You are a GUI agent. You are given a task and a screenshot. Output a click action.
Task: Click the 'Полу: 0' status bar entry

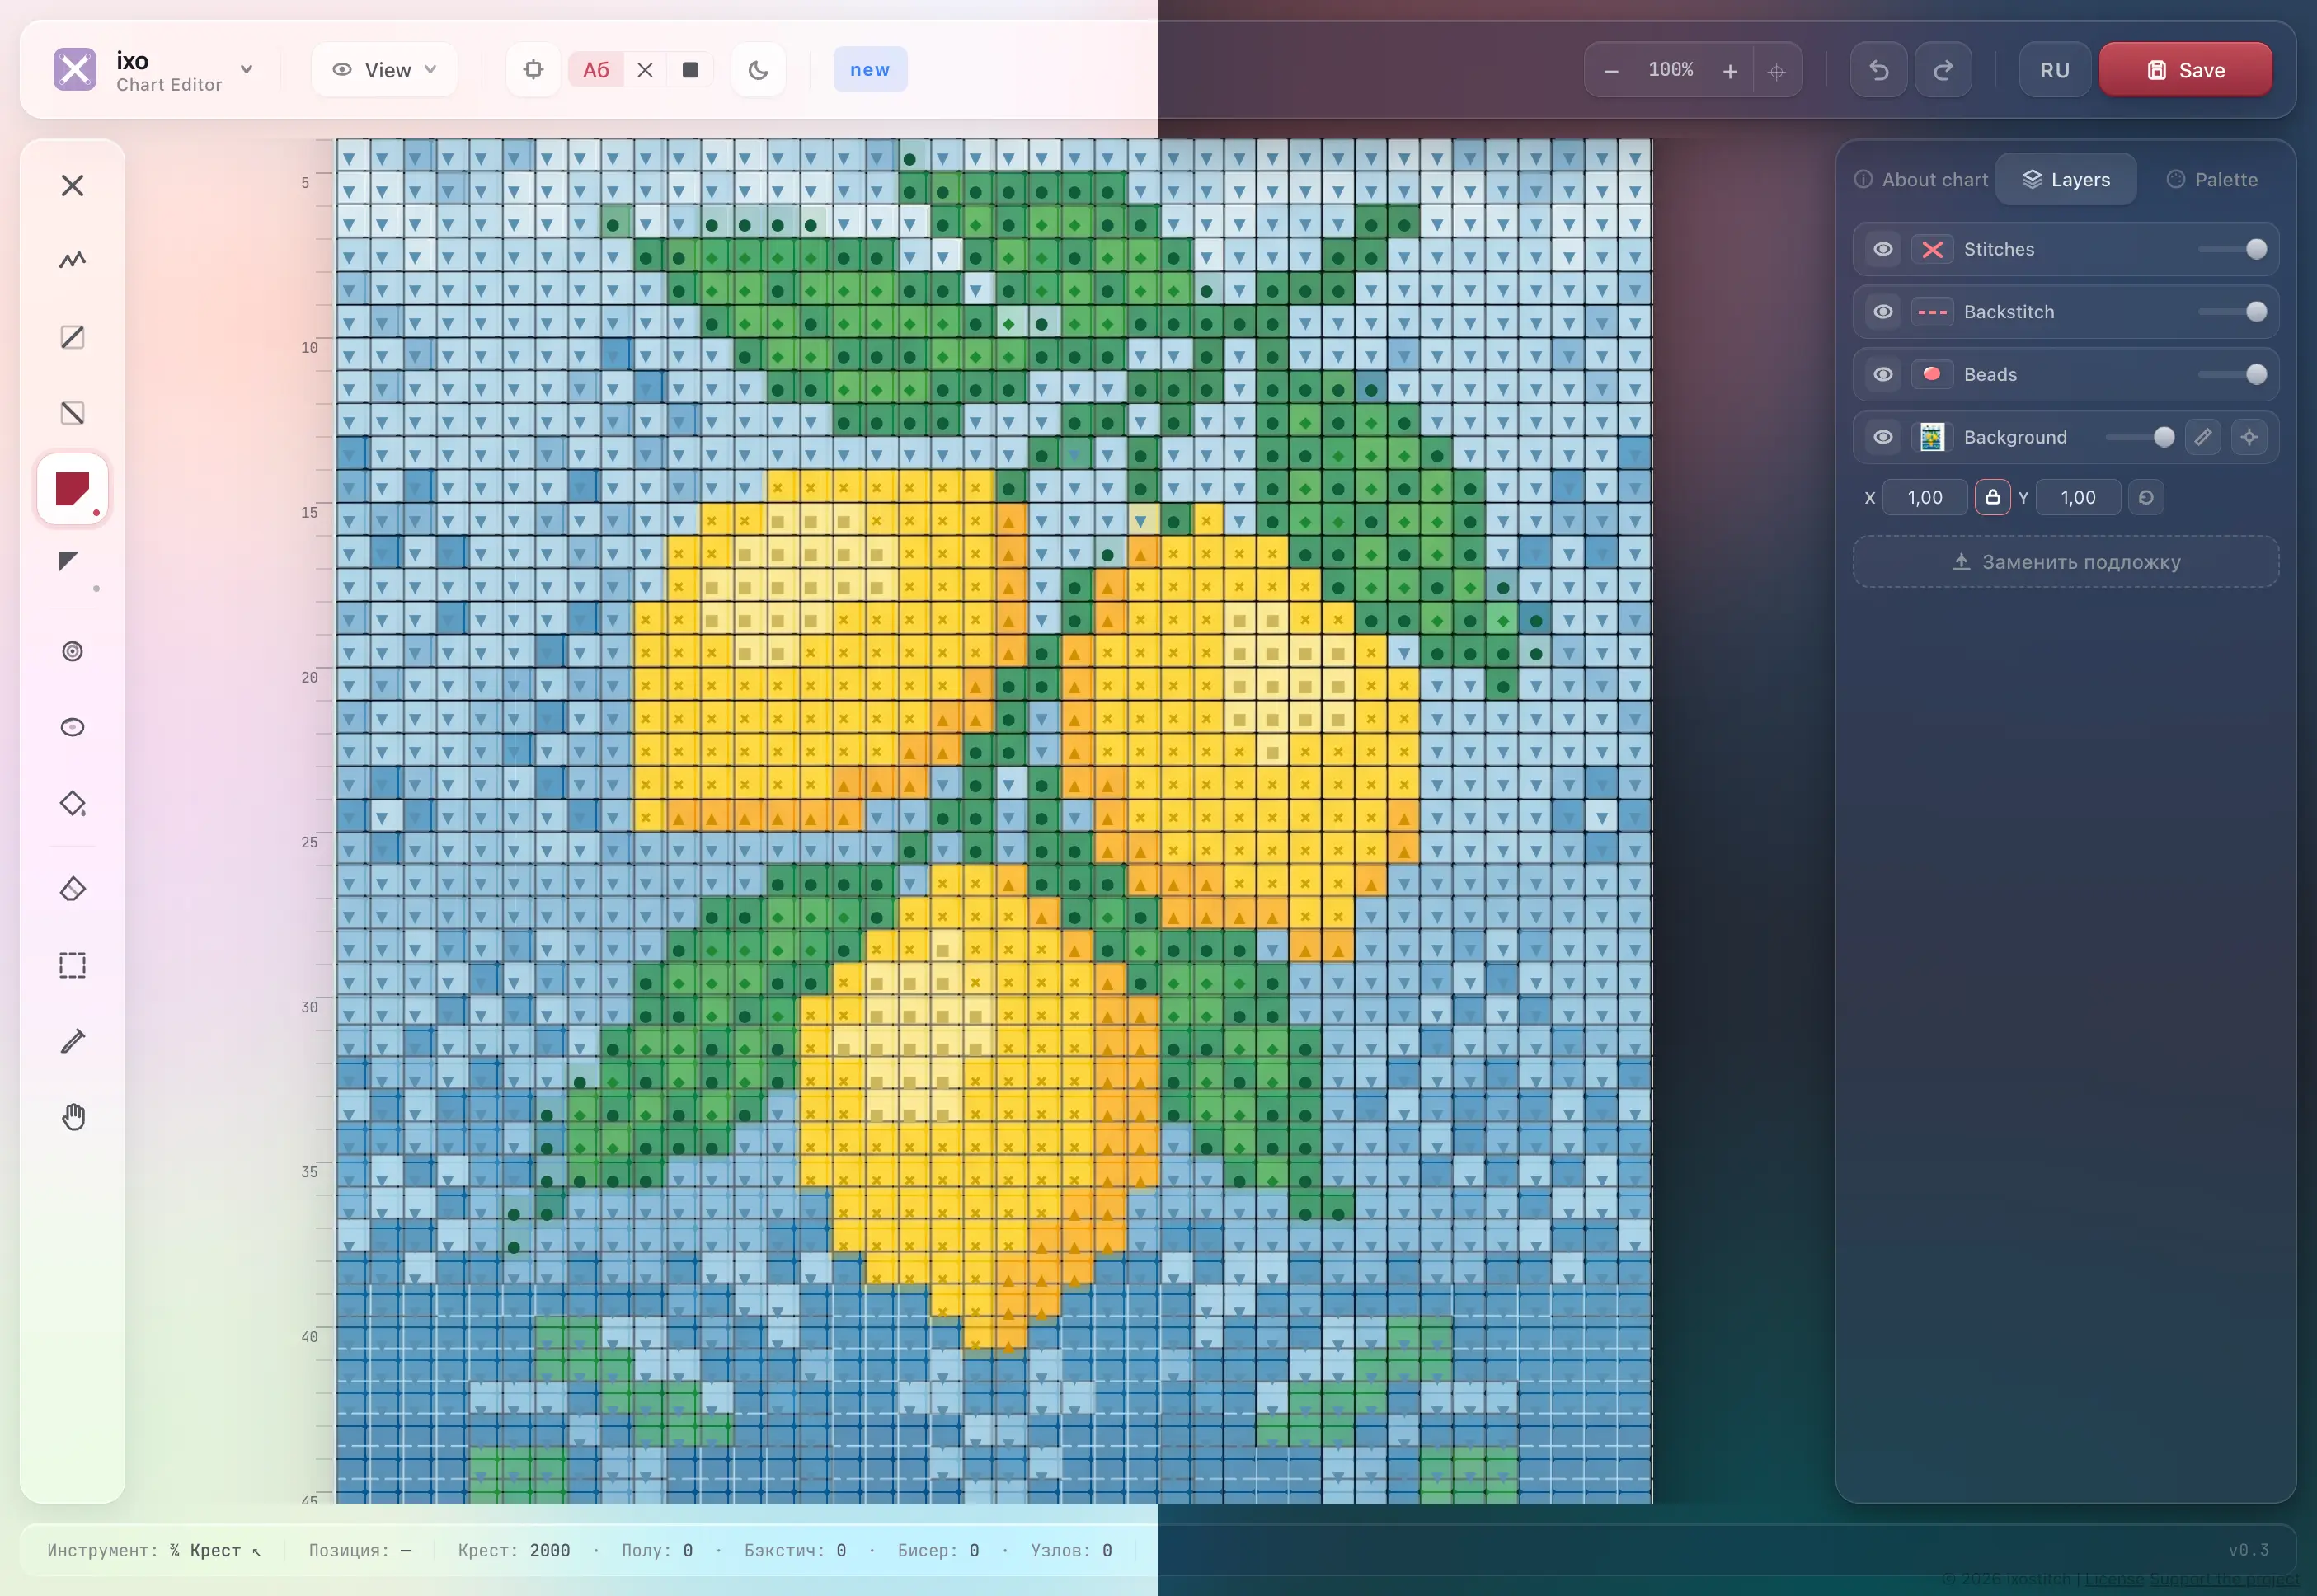(x=657, y=1550)
